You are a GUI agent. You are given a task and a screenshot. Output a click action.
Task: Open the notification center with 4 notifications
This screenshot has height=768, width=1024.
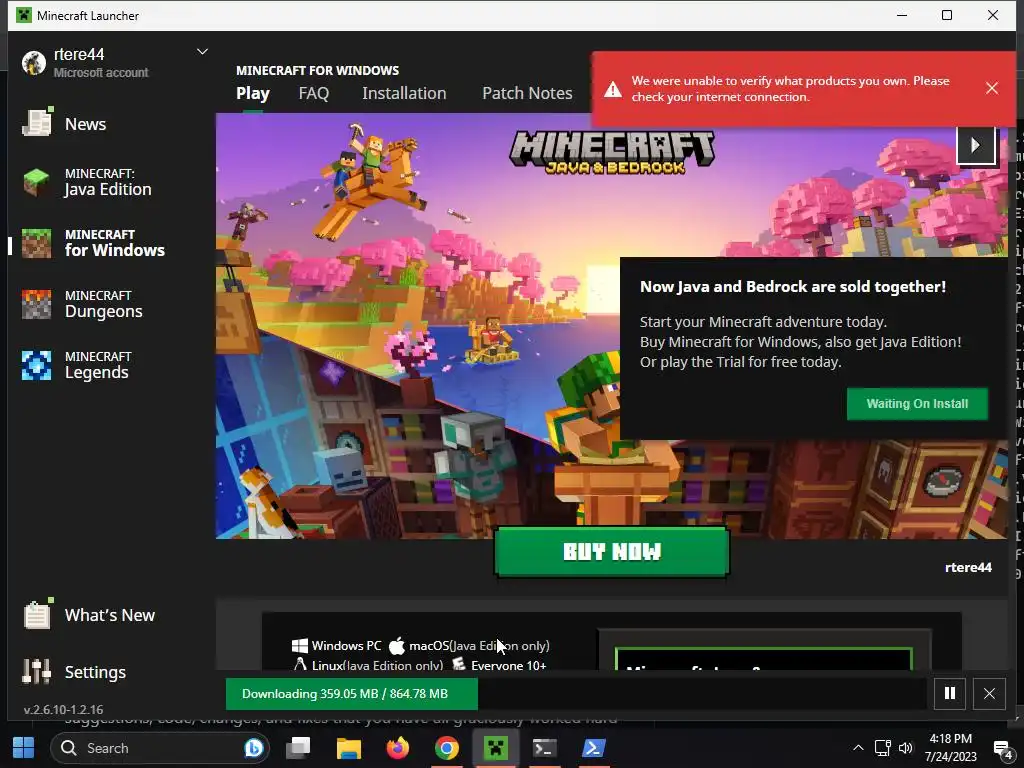(x=1002, y=750)
